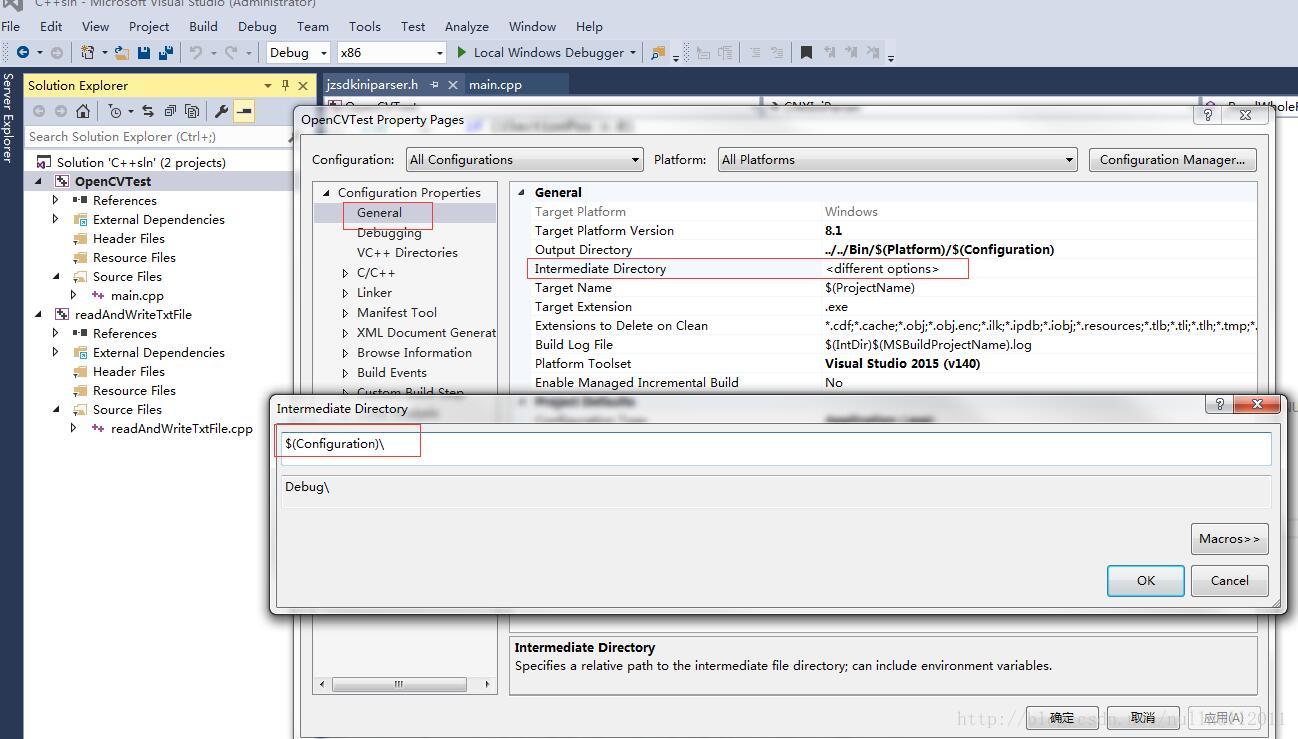Click the Macros>> button
Screen dimensions: 1298x739
point(1230,539)
